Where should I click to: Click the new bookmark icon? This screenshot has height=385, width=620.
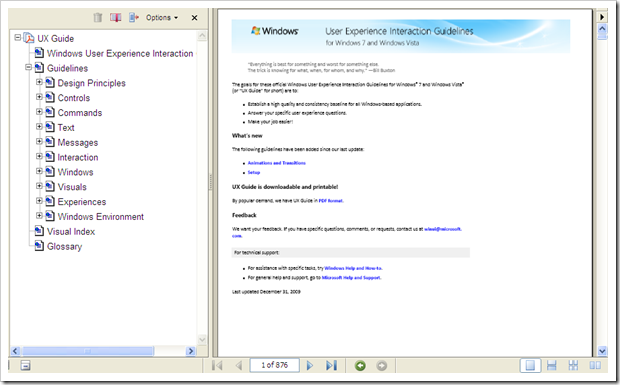tap(115, 17)
